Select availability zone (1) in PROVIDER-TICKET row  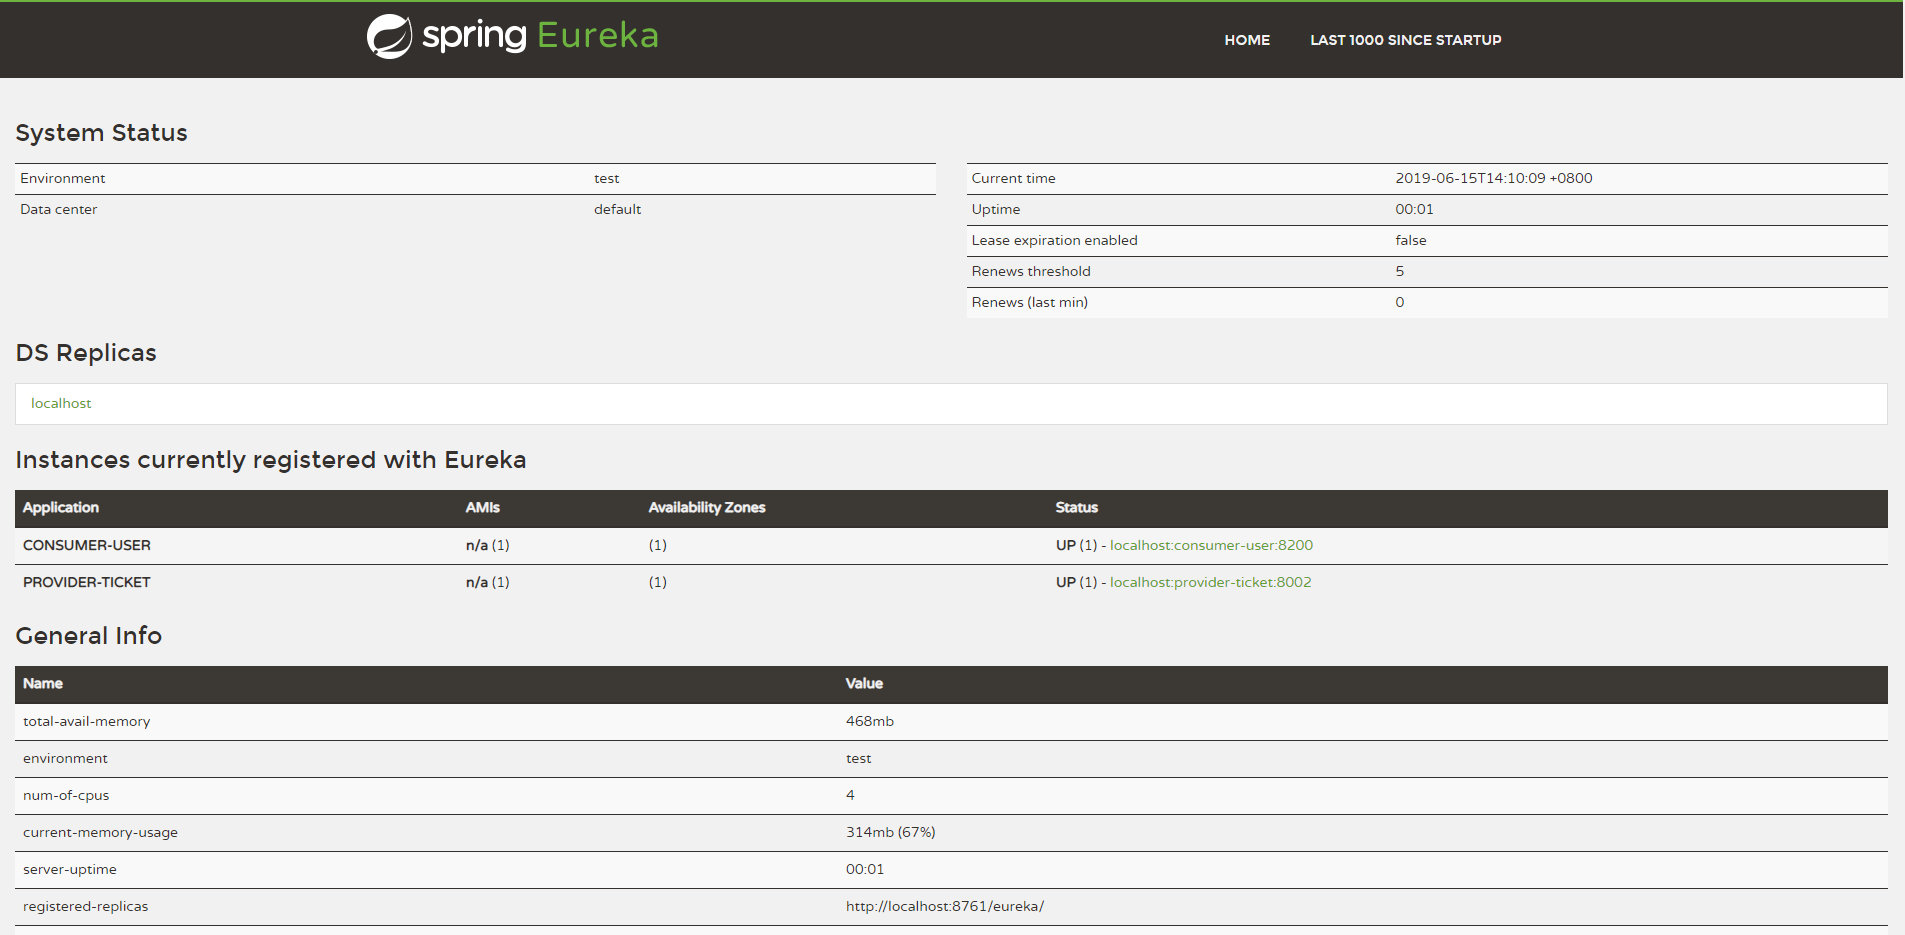(658, 582)
